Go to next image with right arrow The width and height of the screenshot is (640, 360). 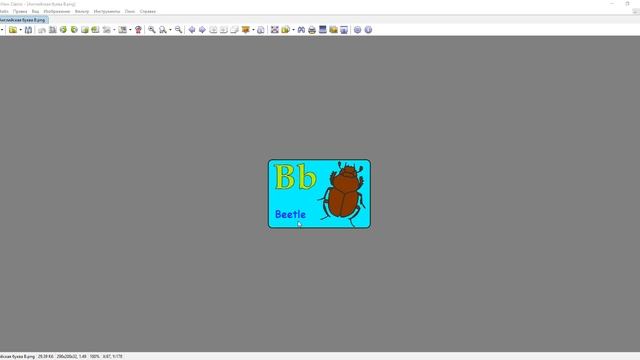click(202, 30)
